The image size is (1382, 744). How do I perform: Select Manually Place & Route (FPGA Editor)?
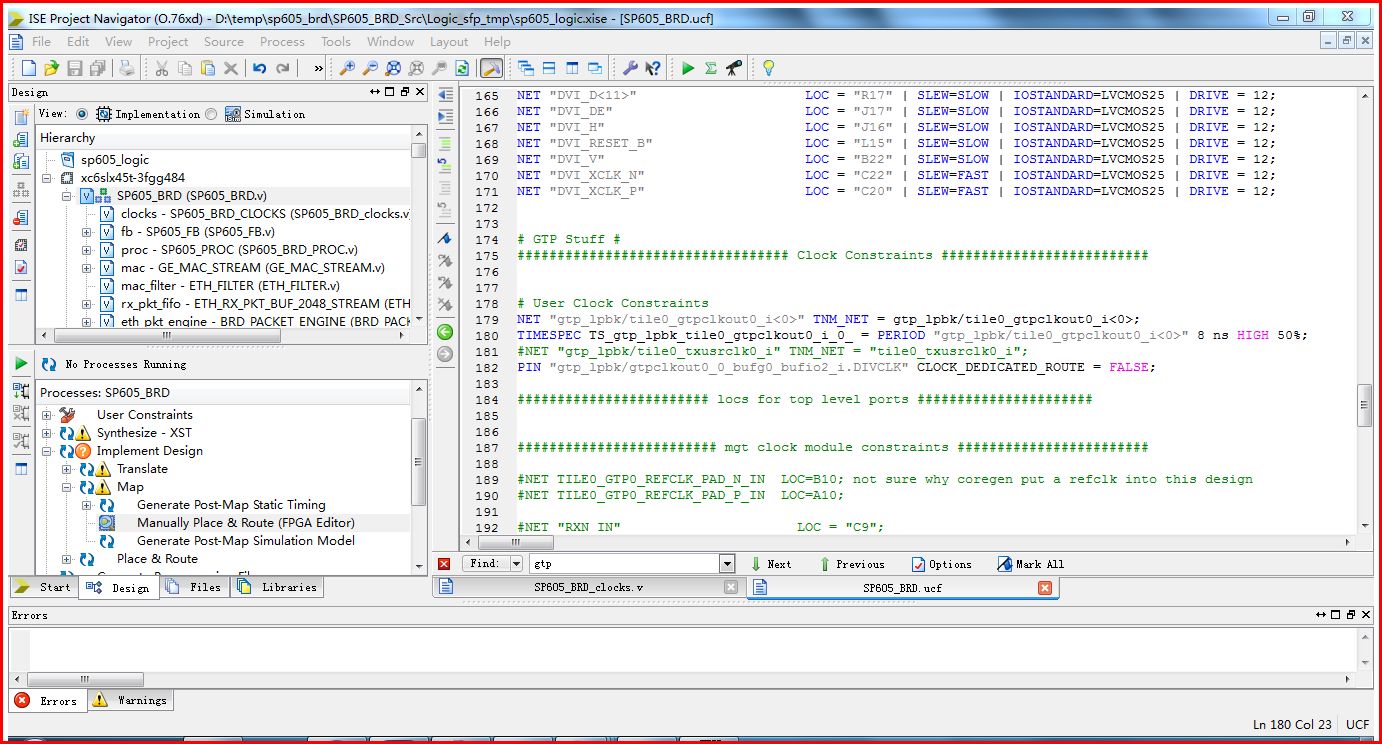click(246, 523)
